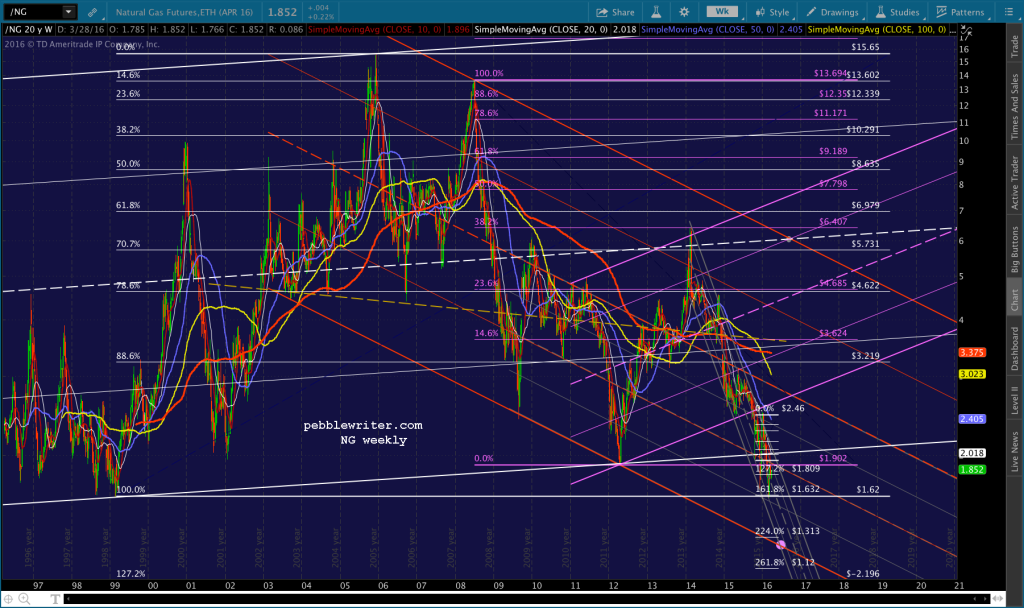Click the $11.171 magenta price label
Viewport: 1024px width, 608px height.
[x=830, y=113]
